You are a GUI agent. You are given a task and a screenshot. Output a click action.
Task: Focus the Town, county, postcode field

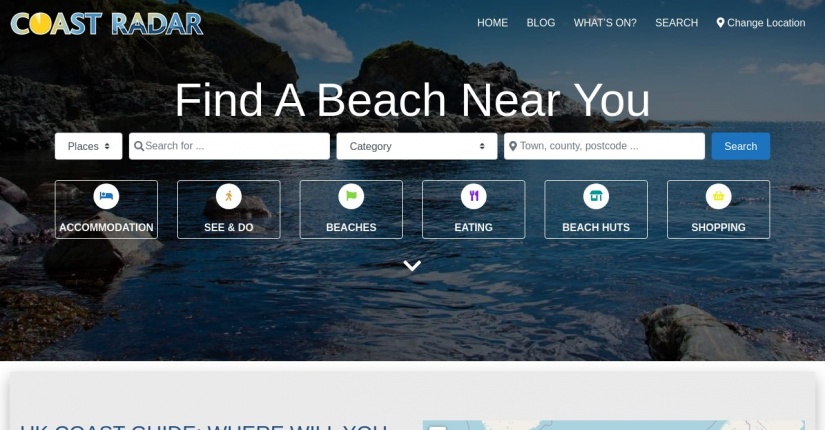click(x=605, y=146)
